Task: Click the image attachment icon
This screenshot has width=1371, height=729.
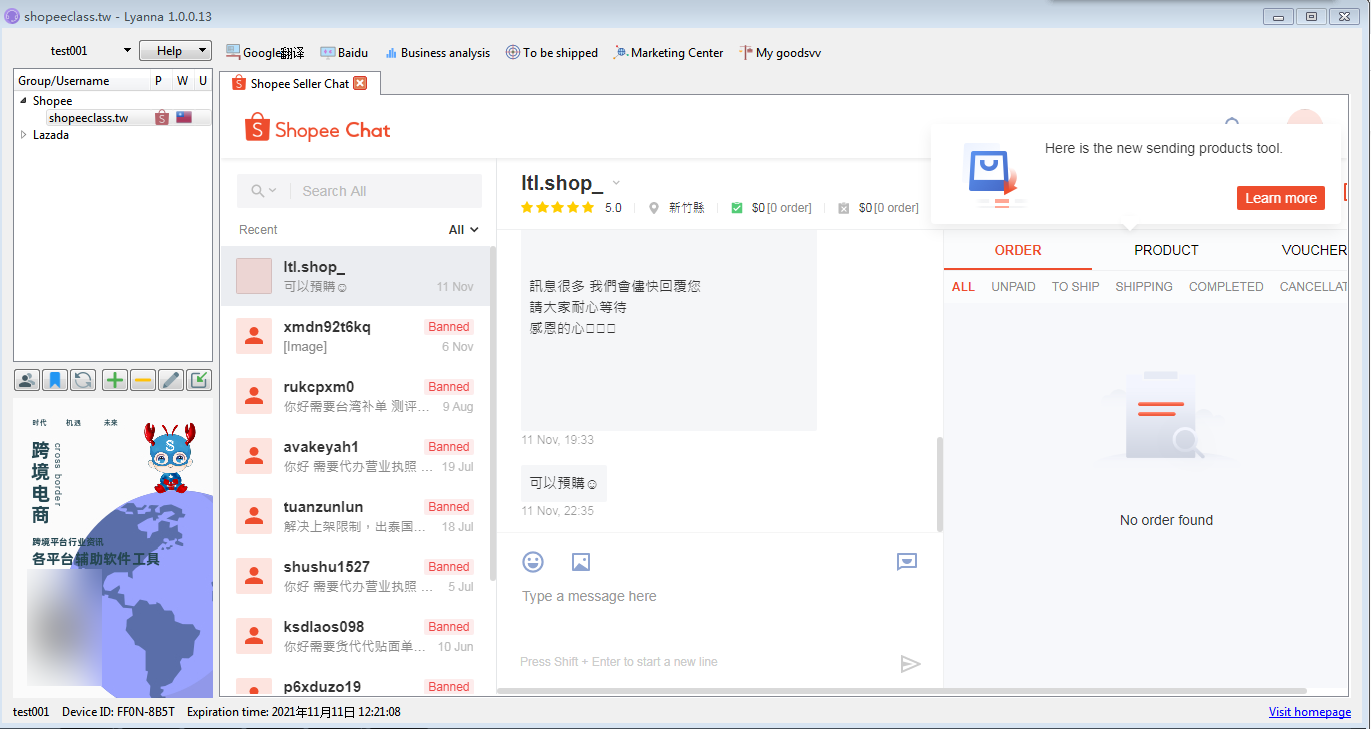Action: 581,562
